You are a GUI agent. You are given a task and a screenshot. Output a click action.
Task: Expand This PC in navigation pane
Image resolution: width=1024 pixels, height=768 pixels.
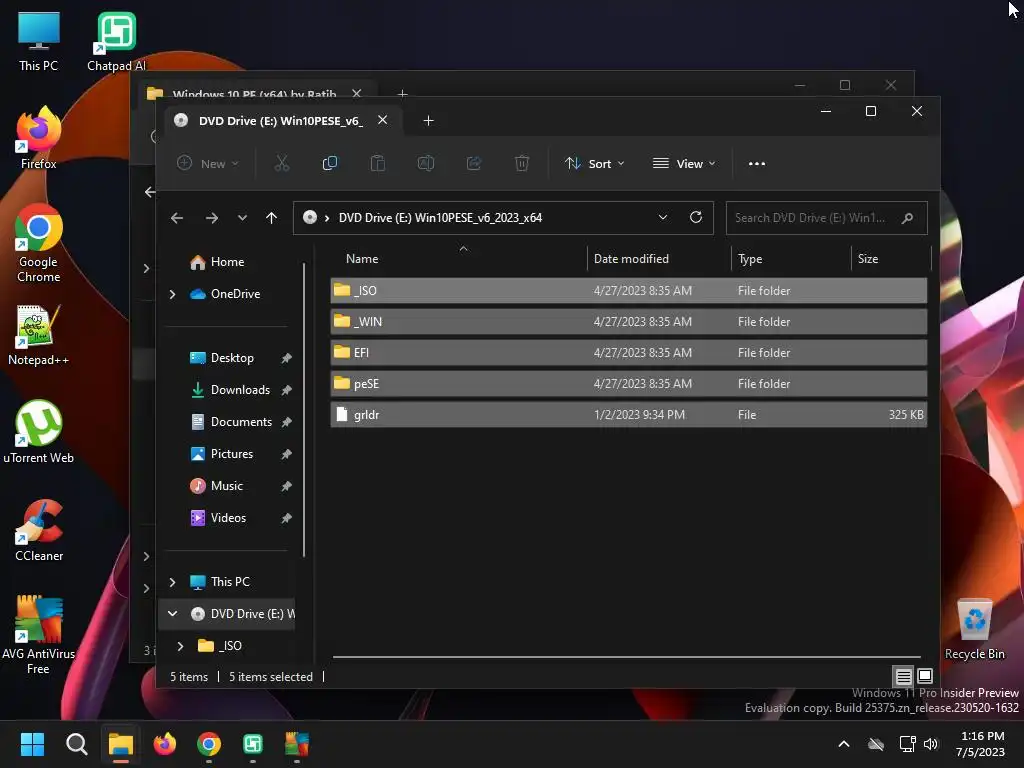click(x=172, y=582)
